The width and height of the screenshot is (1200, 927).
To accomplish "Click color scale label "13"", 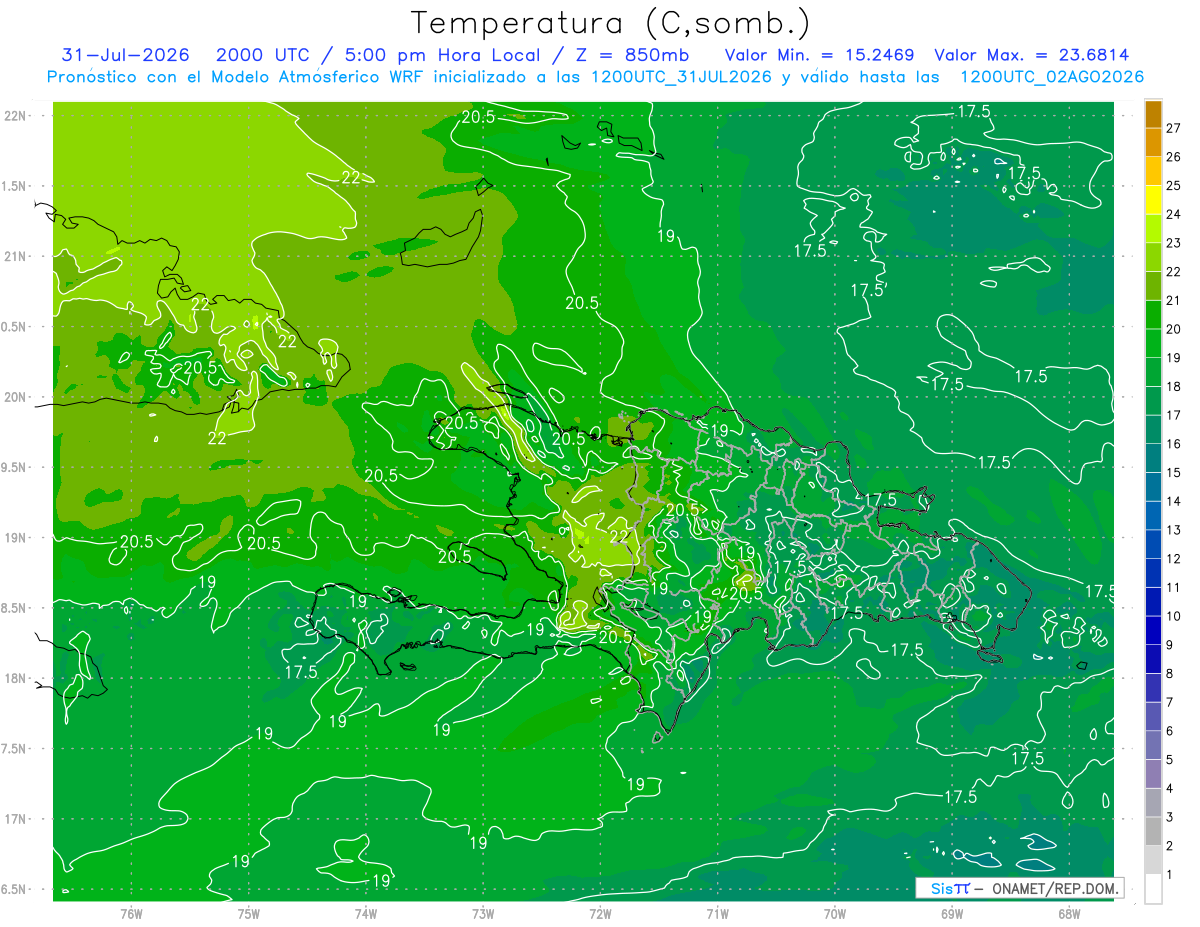I will point(1174,530).
